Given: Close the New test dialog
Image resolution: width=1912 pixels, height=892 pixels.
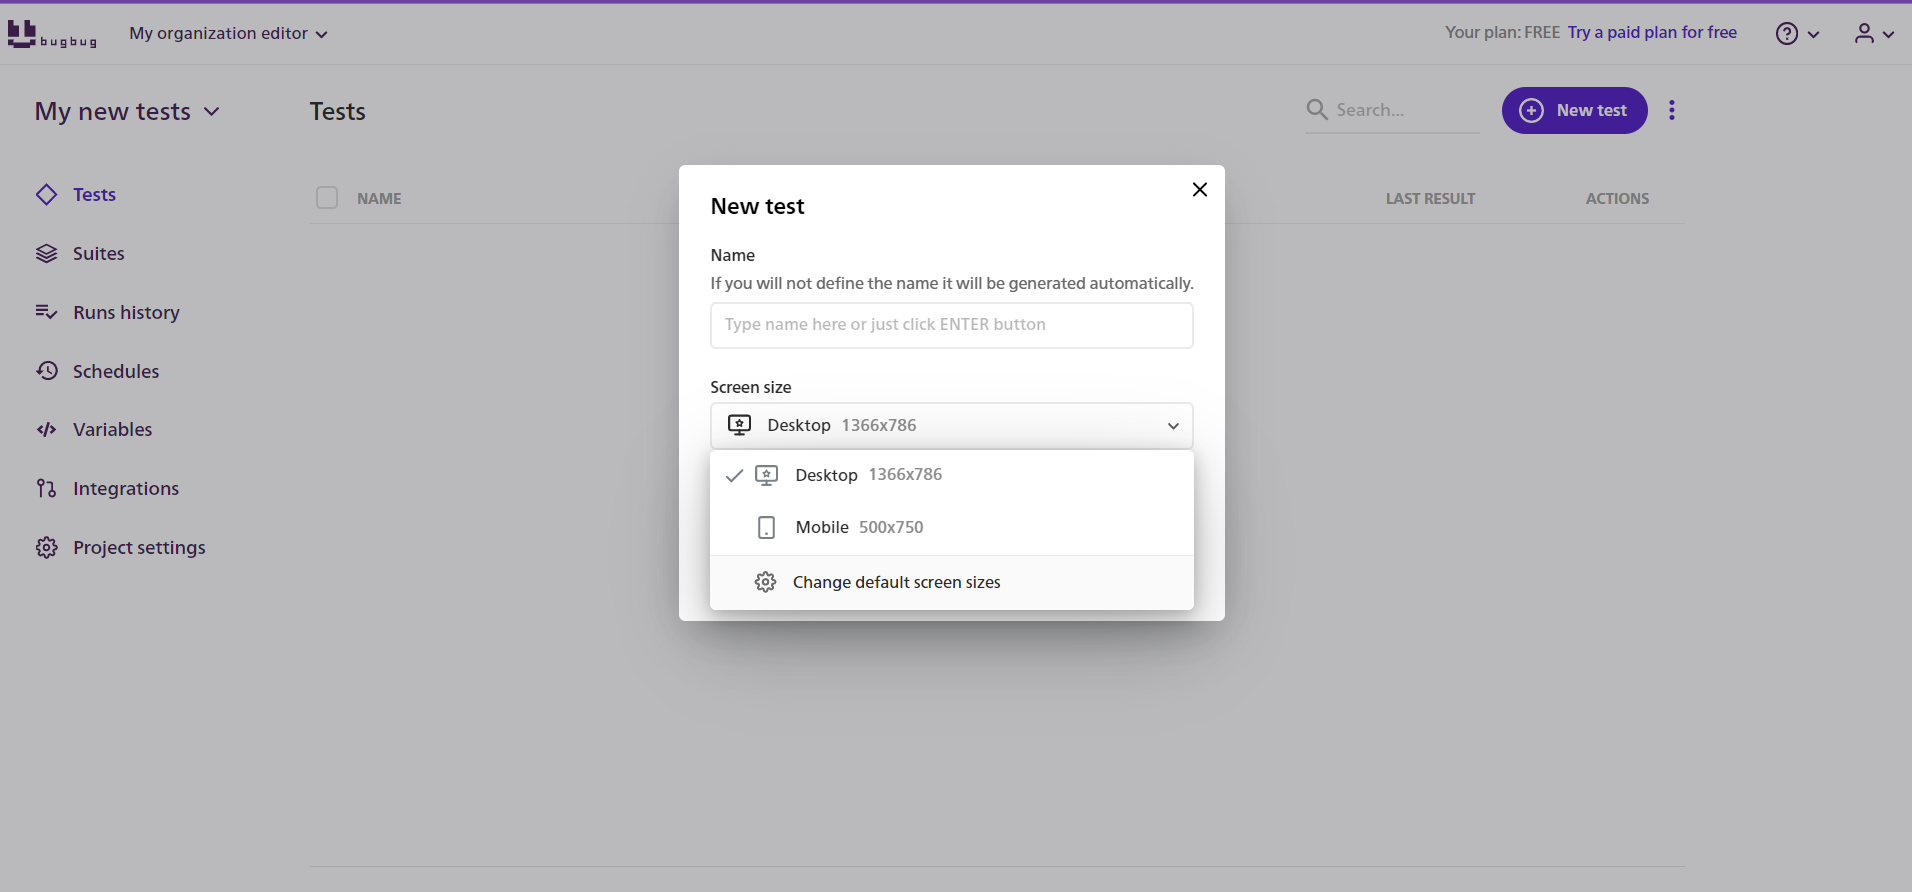Looking at the screenshot, I should point(1200,190).
